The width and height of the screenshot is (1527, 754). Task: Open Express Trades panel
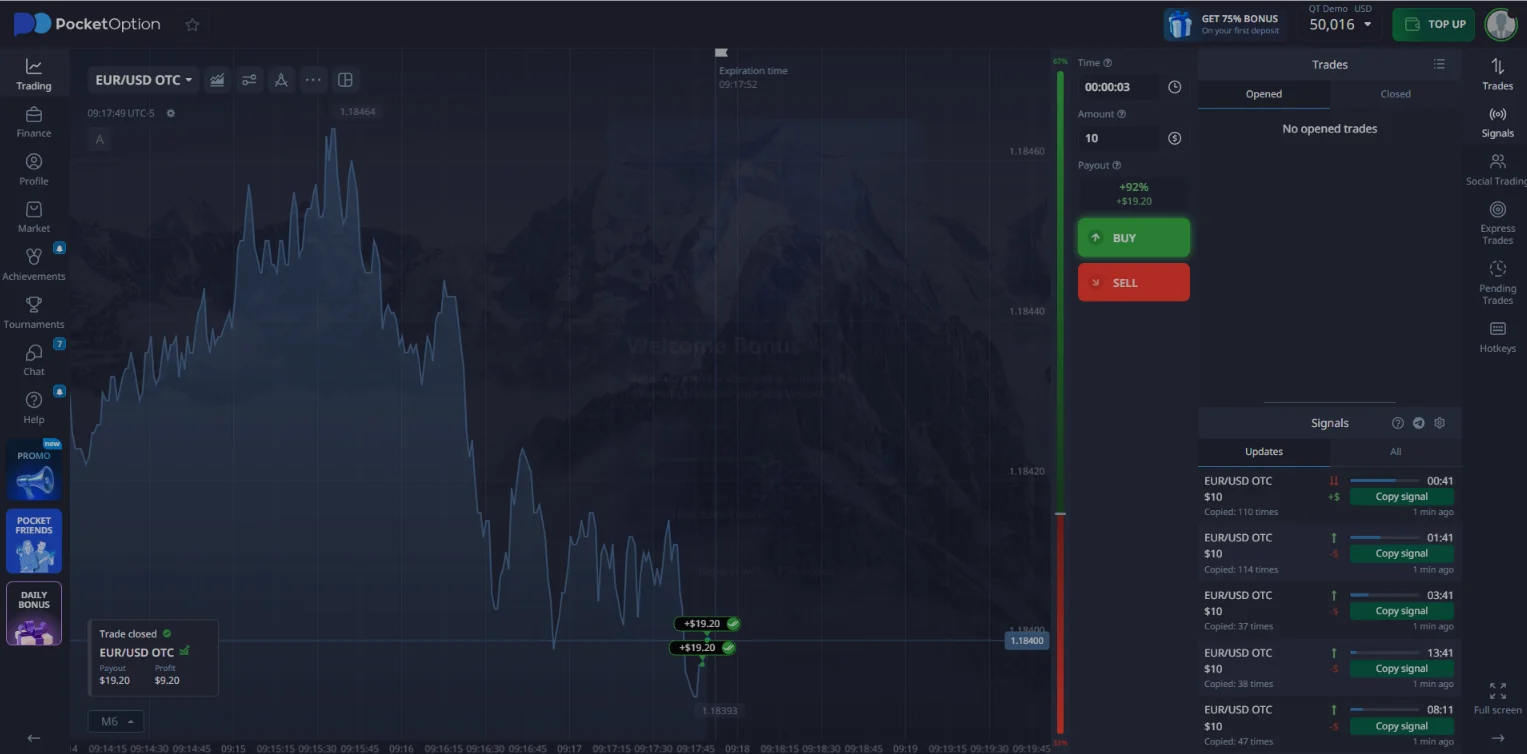(x=1497, y=223)
